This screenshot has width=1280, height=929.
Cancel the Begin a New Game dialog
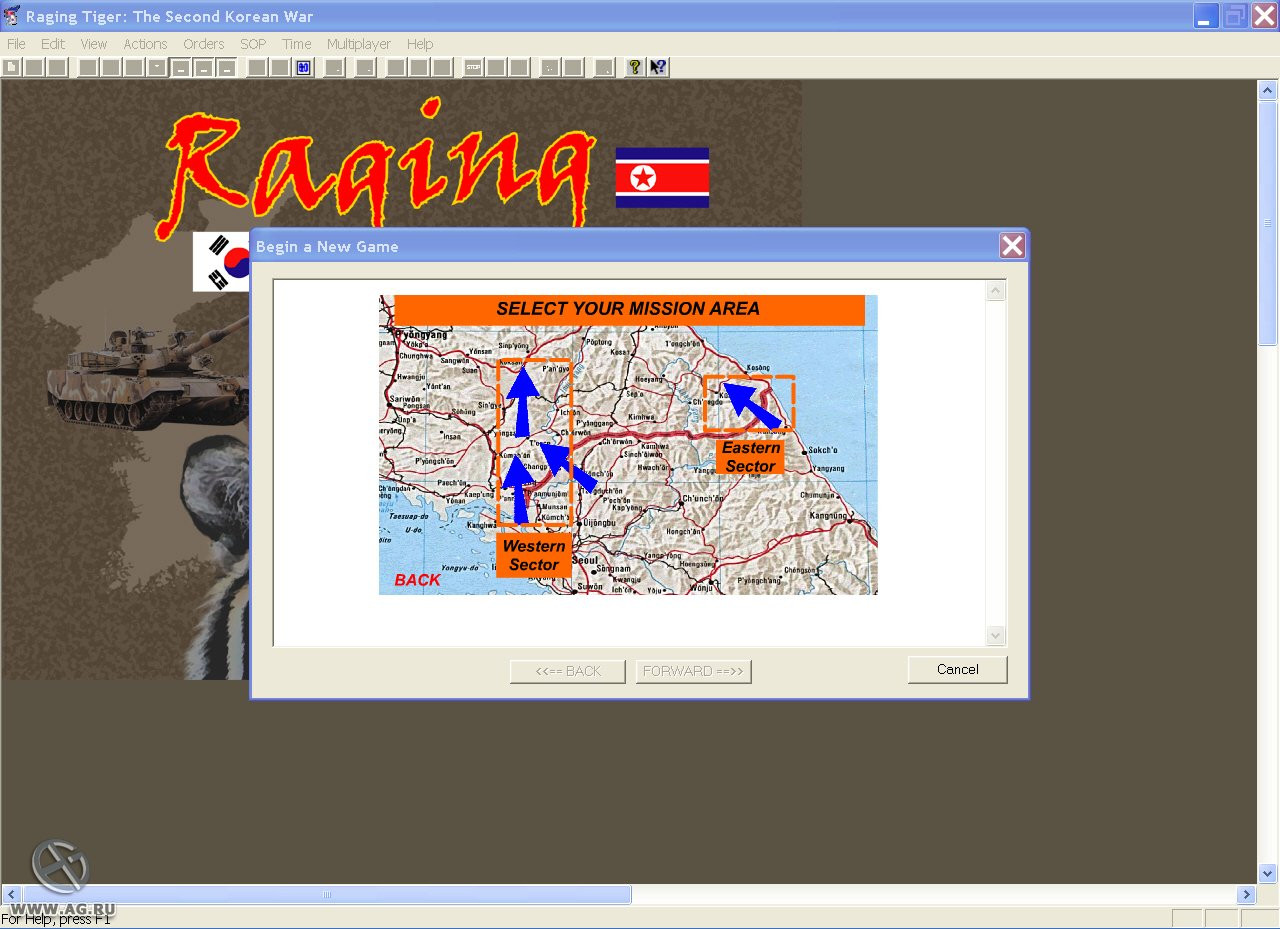[957, 670]
